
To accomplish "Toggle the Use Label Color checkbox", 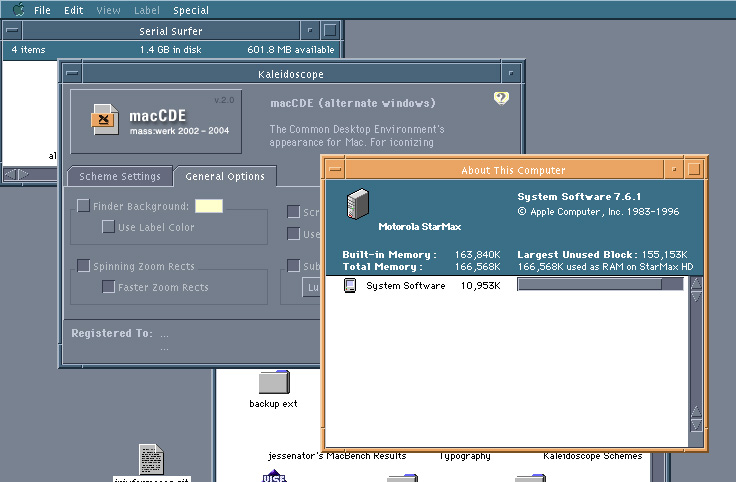I will (108, 227).
